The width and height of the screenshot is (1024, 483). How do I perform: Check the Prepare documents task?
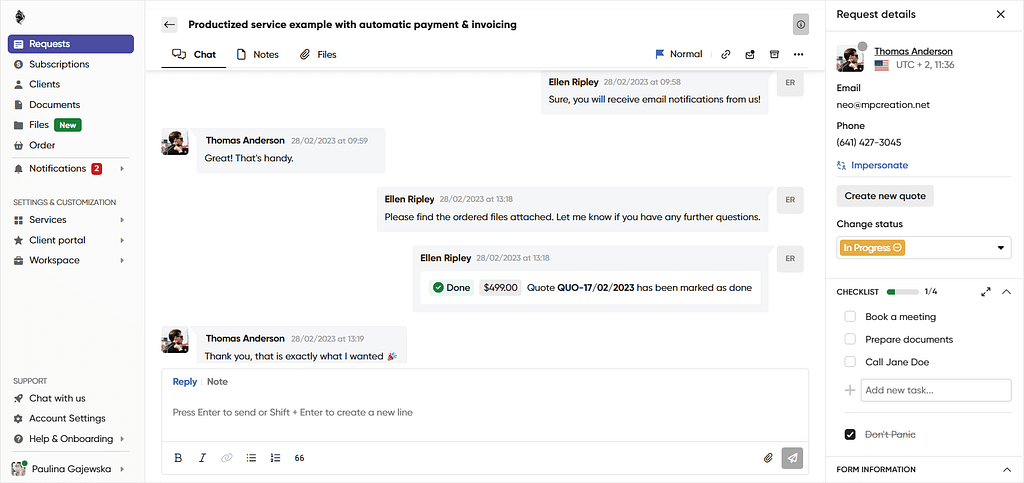pyautogui.click(x=850, y=339)
